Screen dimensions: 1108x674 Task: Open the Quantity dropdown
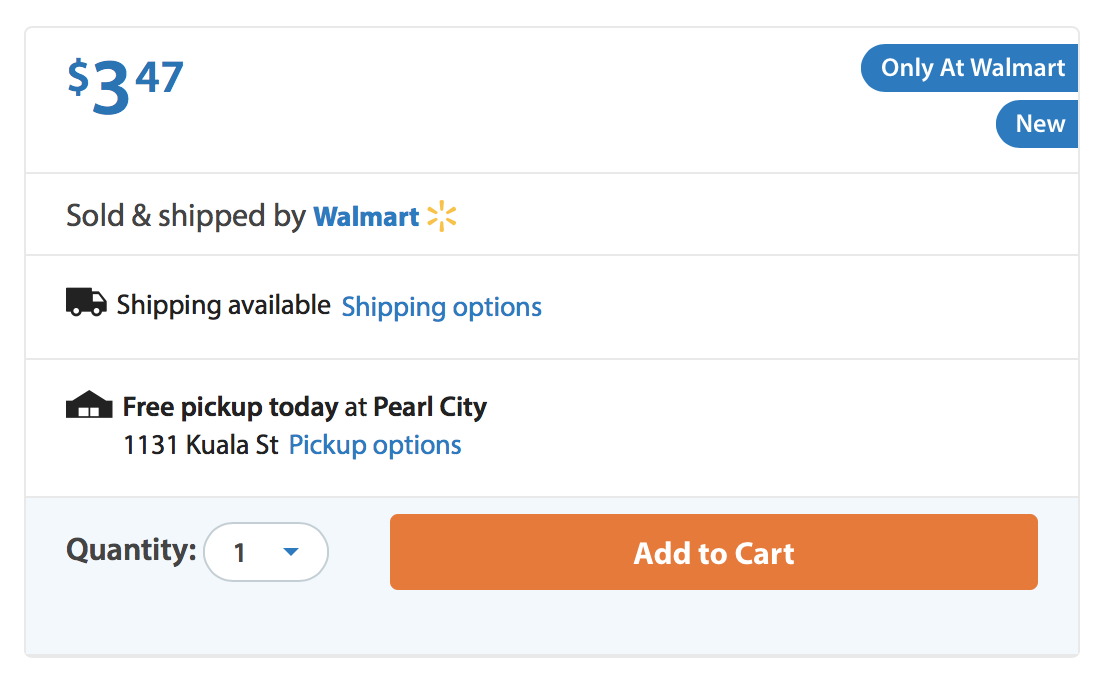click(266, 552)
